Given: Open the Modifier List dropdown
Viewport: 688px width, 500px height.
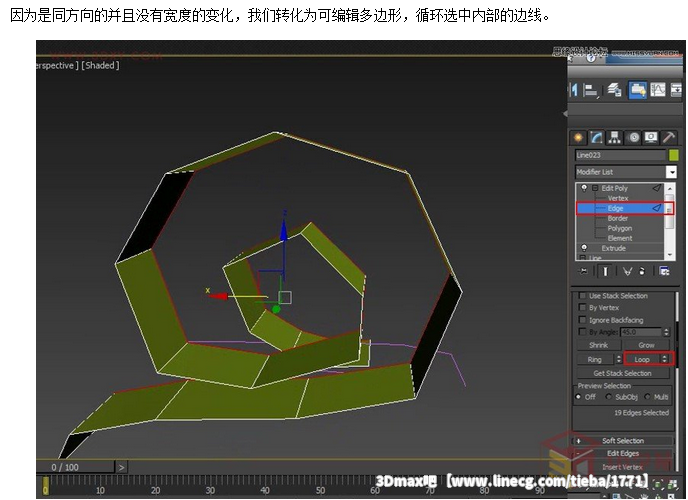Looking at the screenshot, I should [x=626, y=172].
